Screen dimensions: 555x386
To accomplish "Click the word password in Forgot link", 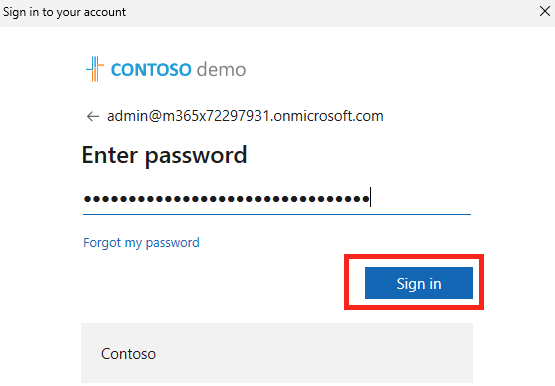I will click(172, 243).
